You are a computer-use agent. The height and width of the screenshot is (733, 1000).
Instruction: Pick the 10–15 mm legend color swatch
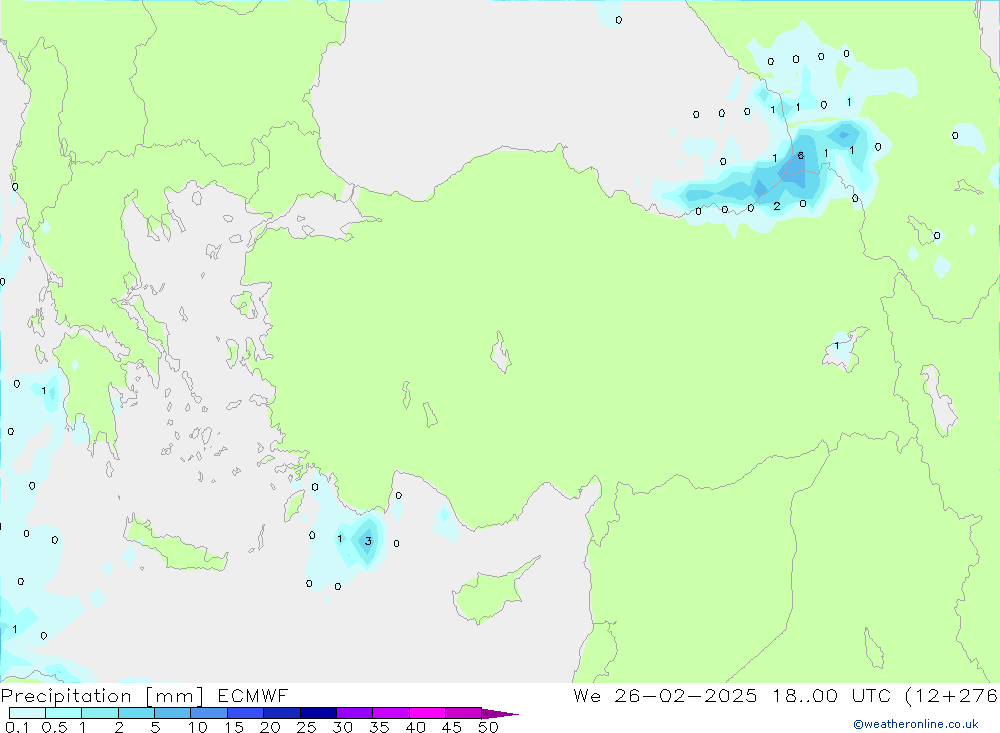pos(209,713)
